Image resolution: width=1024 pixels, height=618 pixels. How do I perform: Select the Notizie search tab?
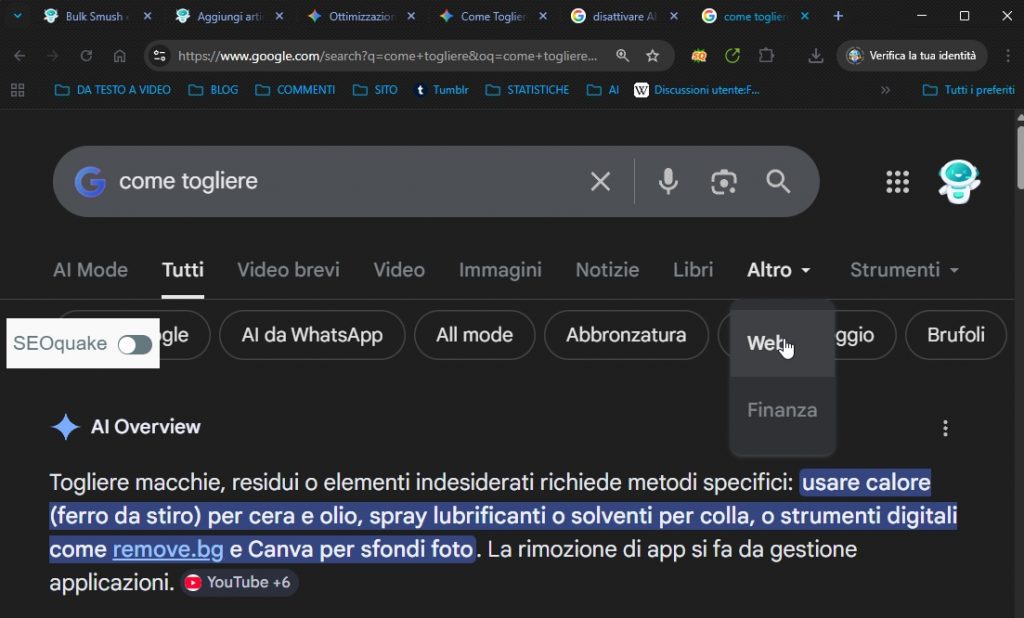pyautogui.click(x=607, y=270)
